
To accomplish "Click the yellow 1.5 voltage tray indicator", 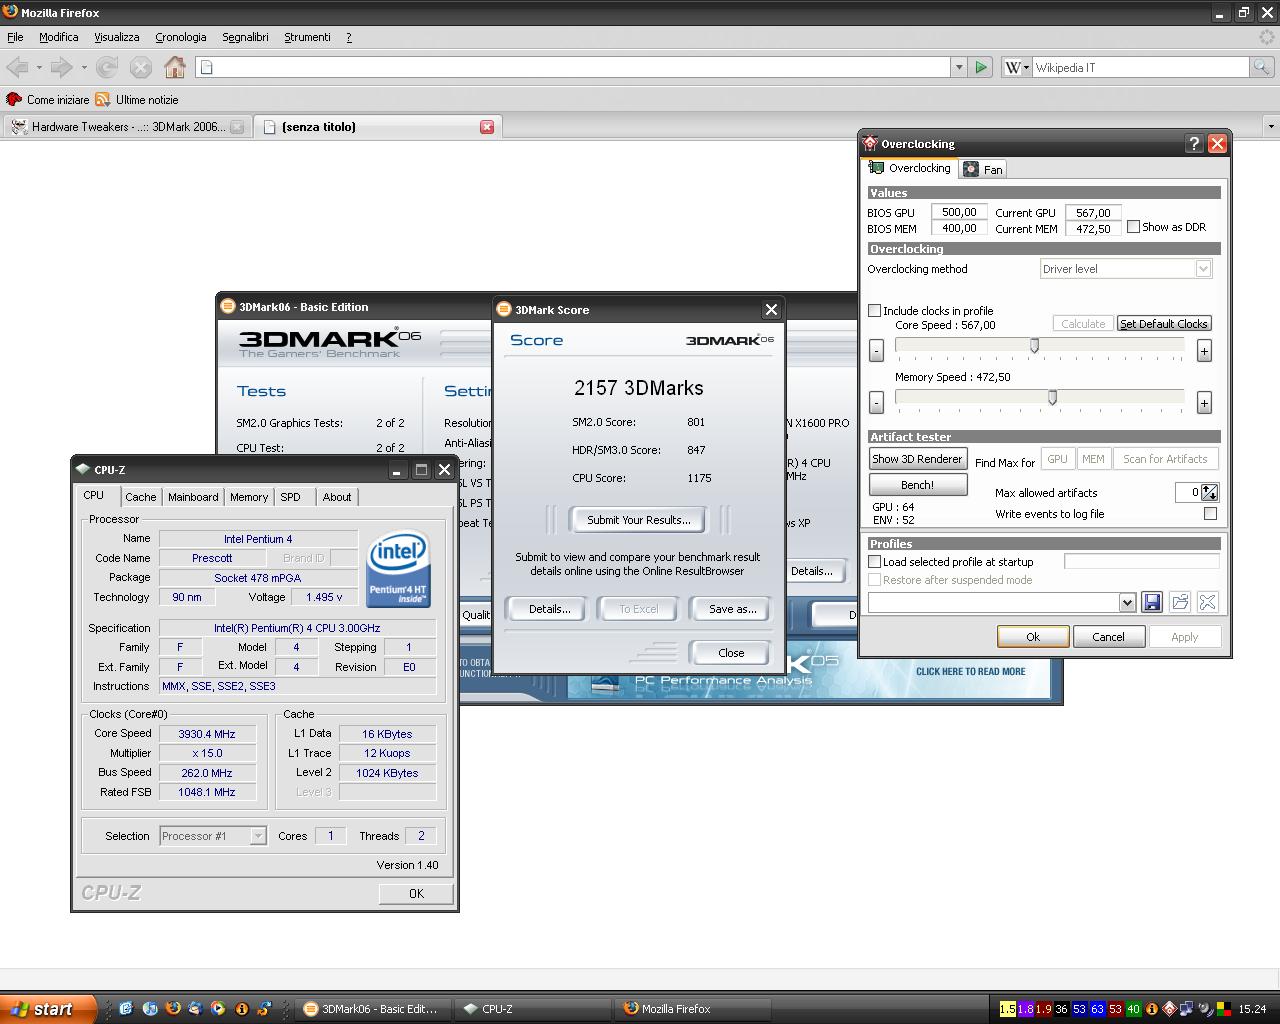I will click(x=1008, y=1009).
